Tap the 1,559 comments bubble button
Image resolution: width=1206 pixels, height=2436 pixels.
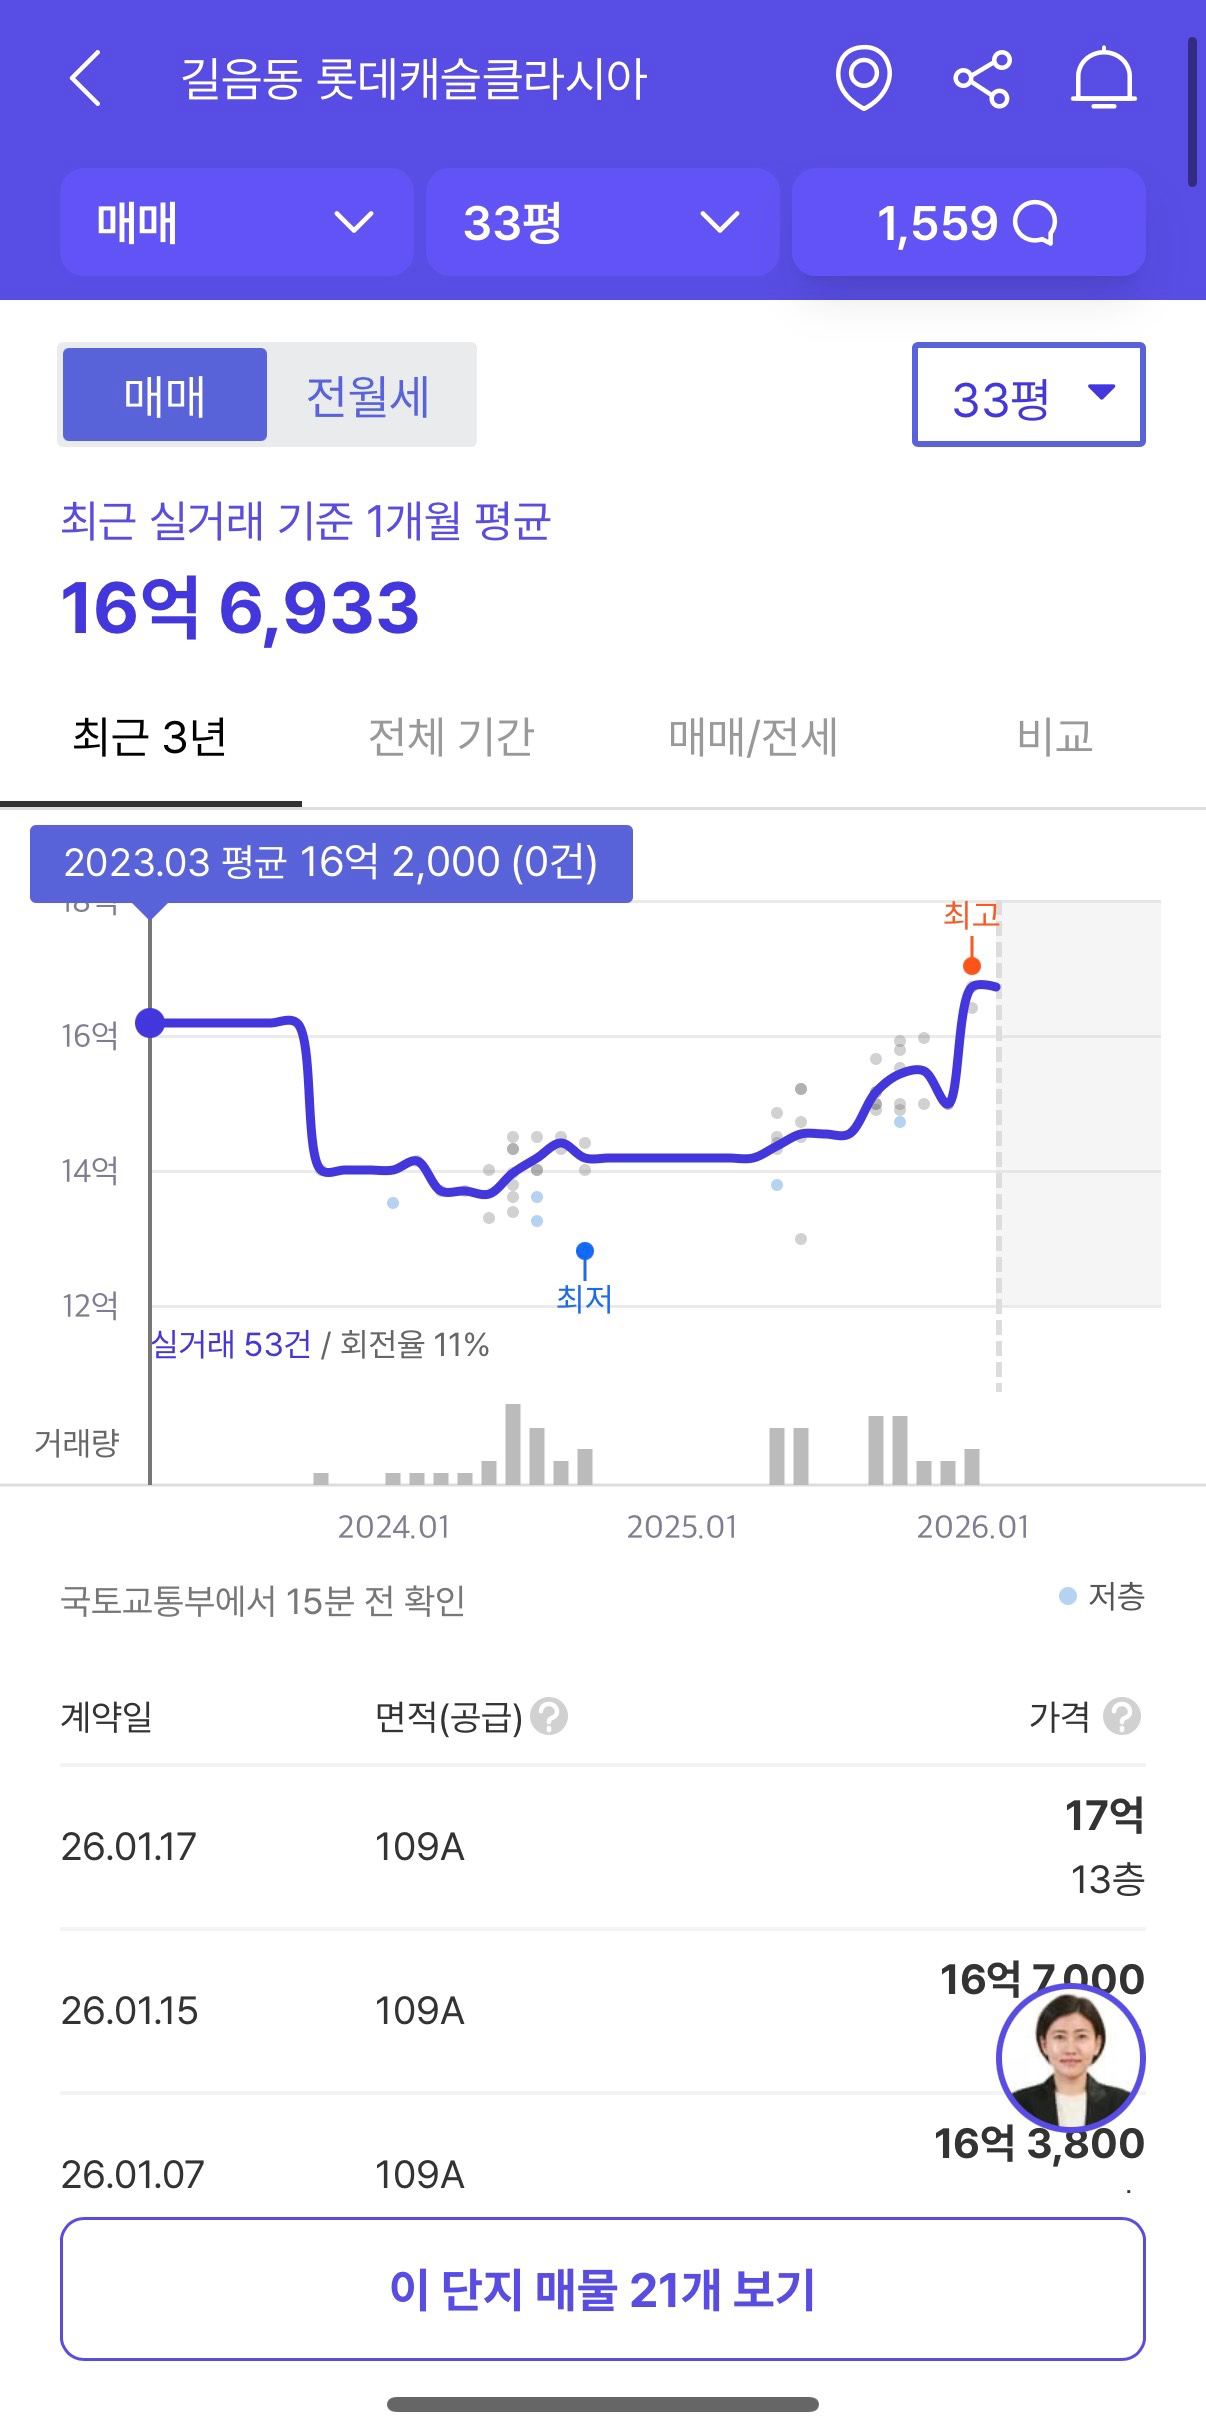pos(968,222)
